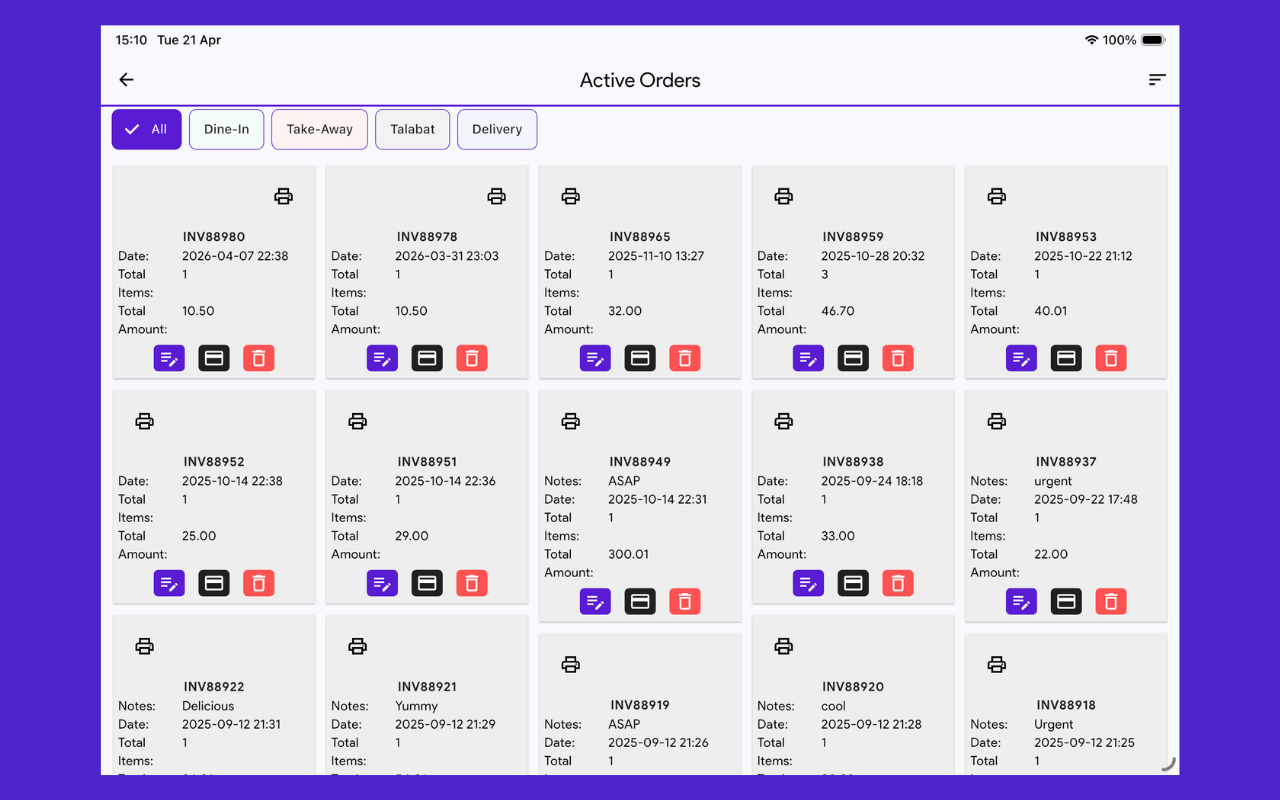This screenshot has width=1280, height=800.
Task: Delete order INV88965
Action: coord(685,358)
